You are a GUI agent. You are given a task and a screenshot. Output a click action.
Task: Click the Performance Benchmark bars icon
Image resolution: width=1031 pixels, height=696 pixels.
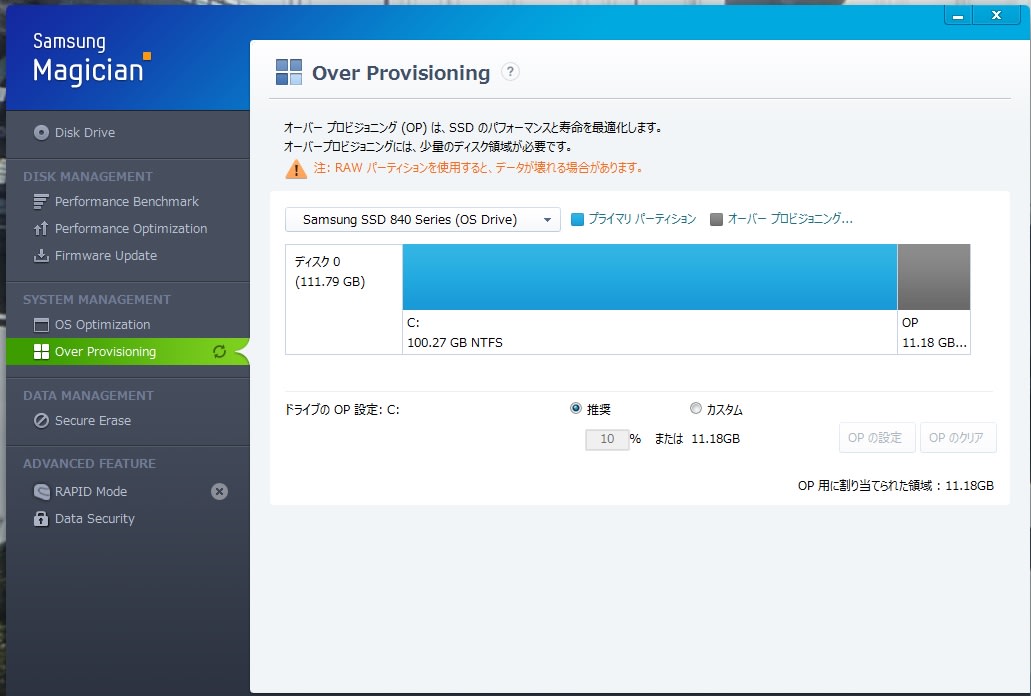(41, 202)
